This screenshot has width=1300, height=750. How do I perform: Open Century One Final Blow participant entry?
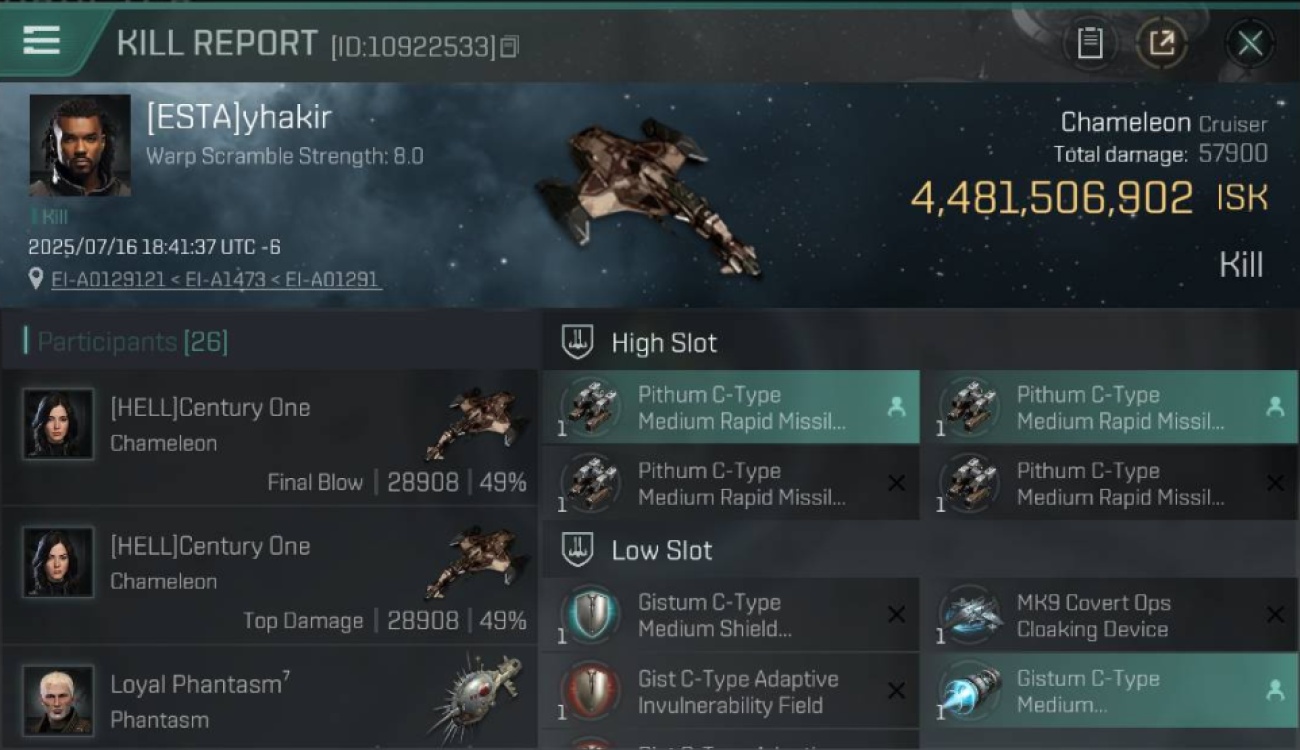[270, 438]
